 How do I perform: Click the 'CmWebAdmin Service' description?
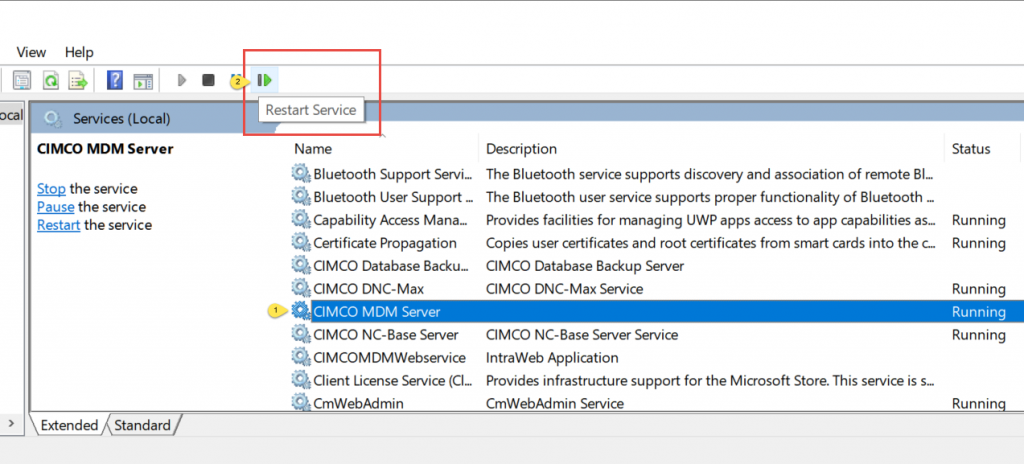[x=554, y=403]
